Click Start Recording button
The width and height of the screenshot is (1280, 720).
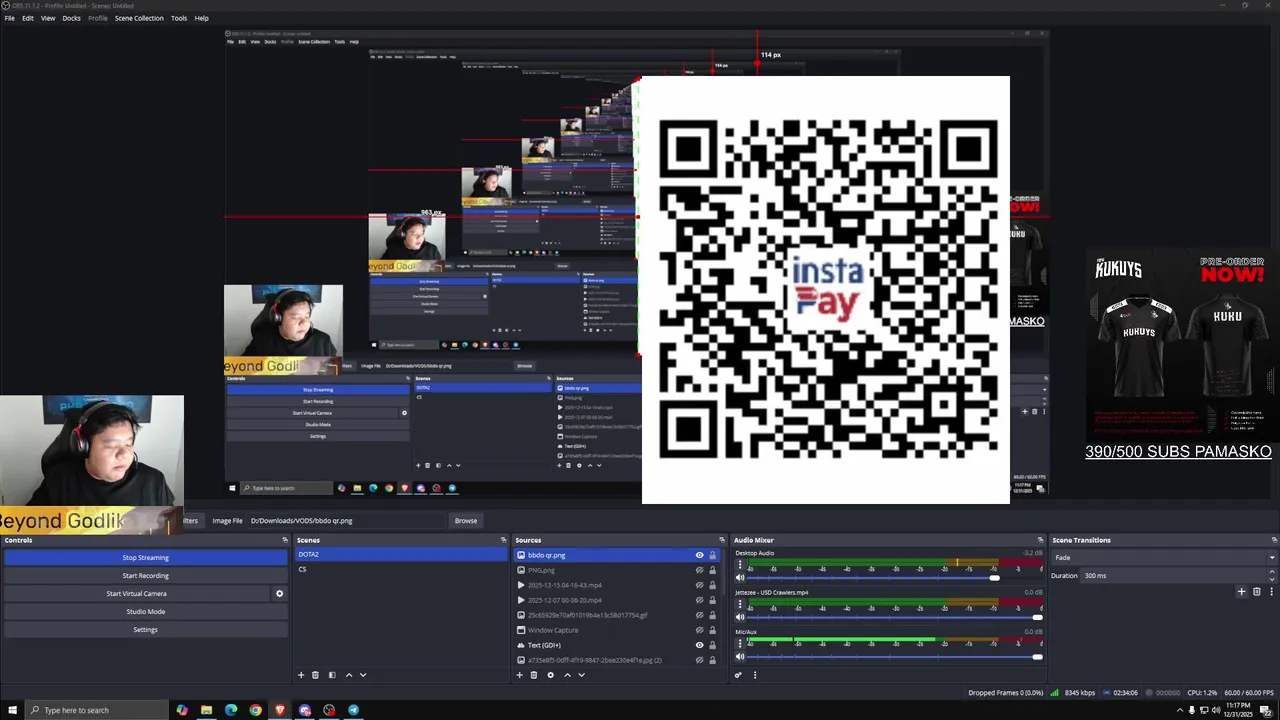(146, 576)
